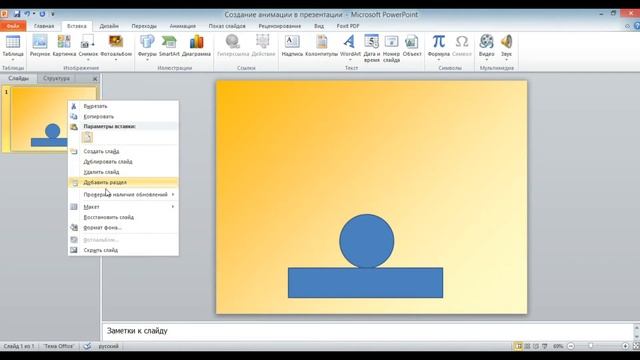Image resolution: width=640 pixels, height=360 pixels.
Task: Collapse the ribbon with the caret
Action: (x=627, y=26)
